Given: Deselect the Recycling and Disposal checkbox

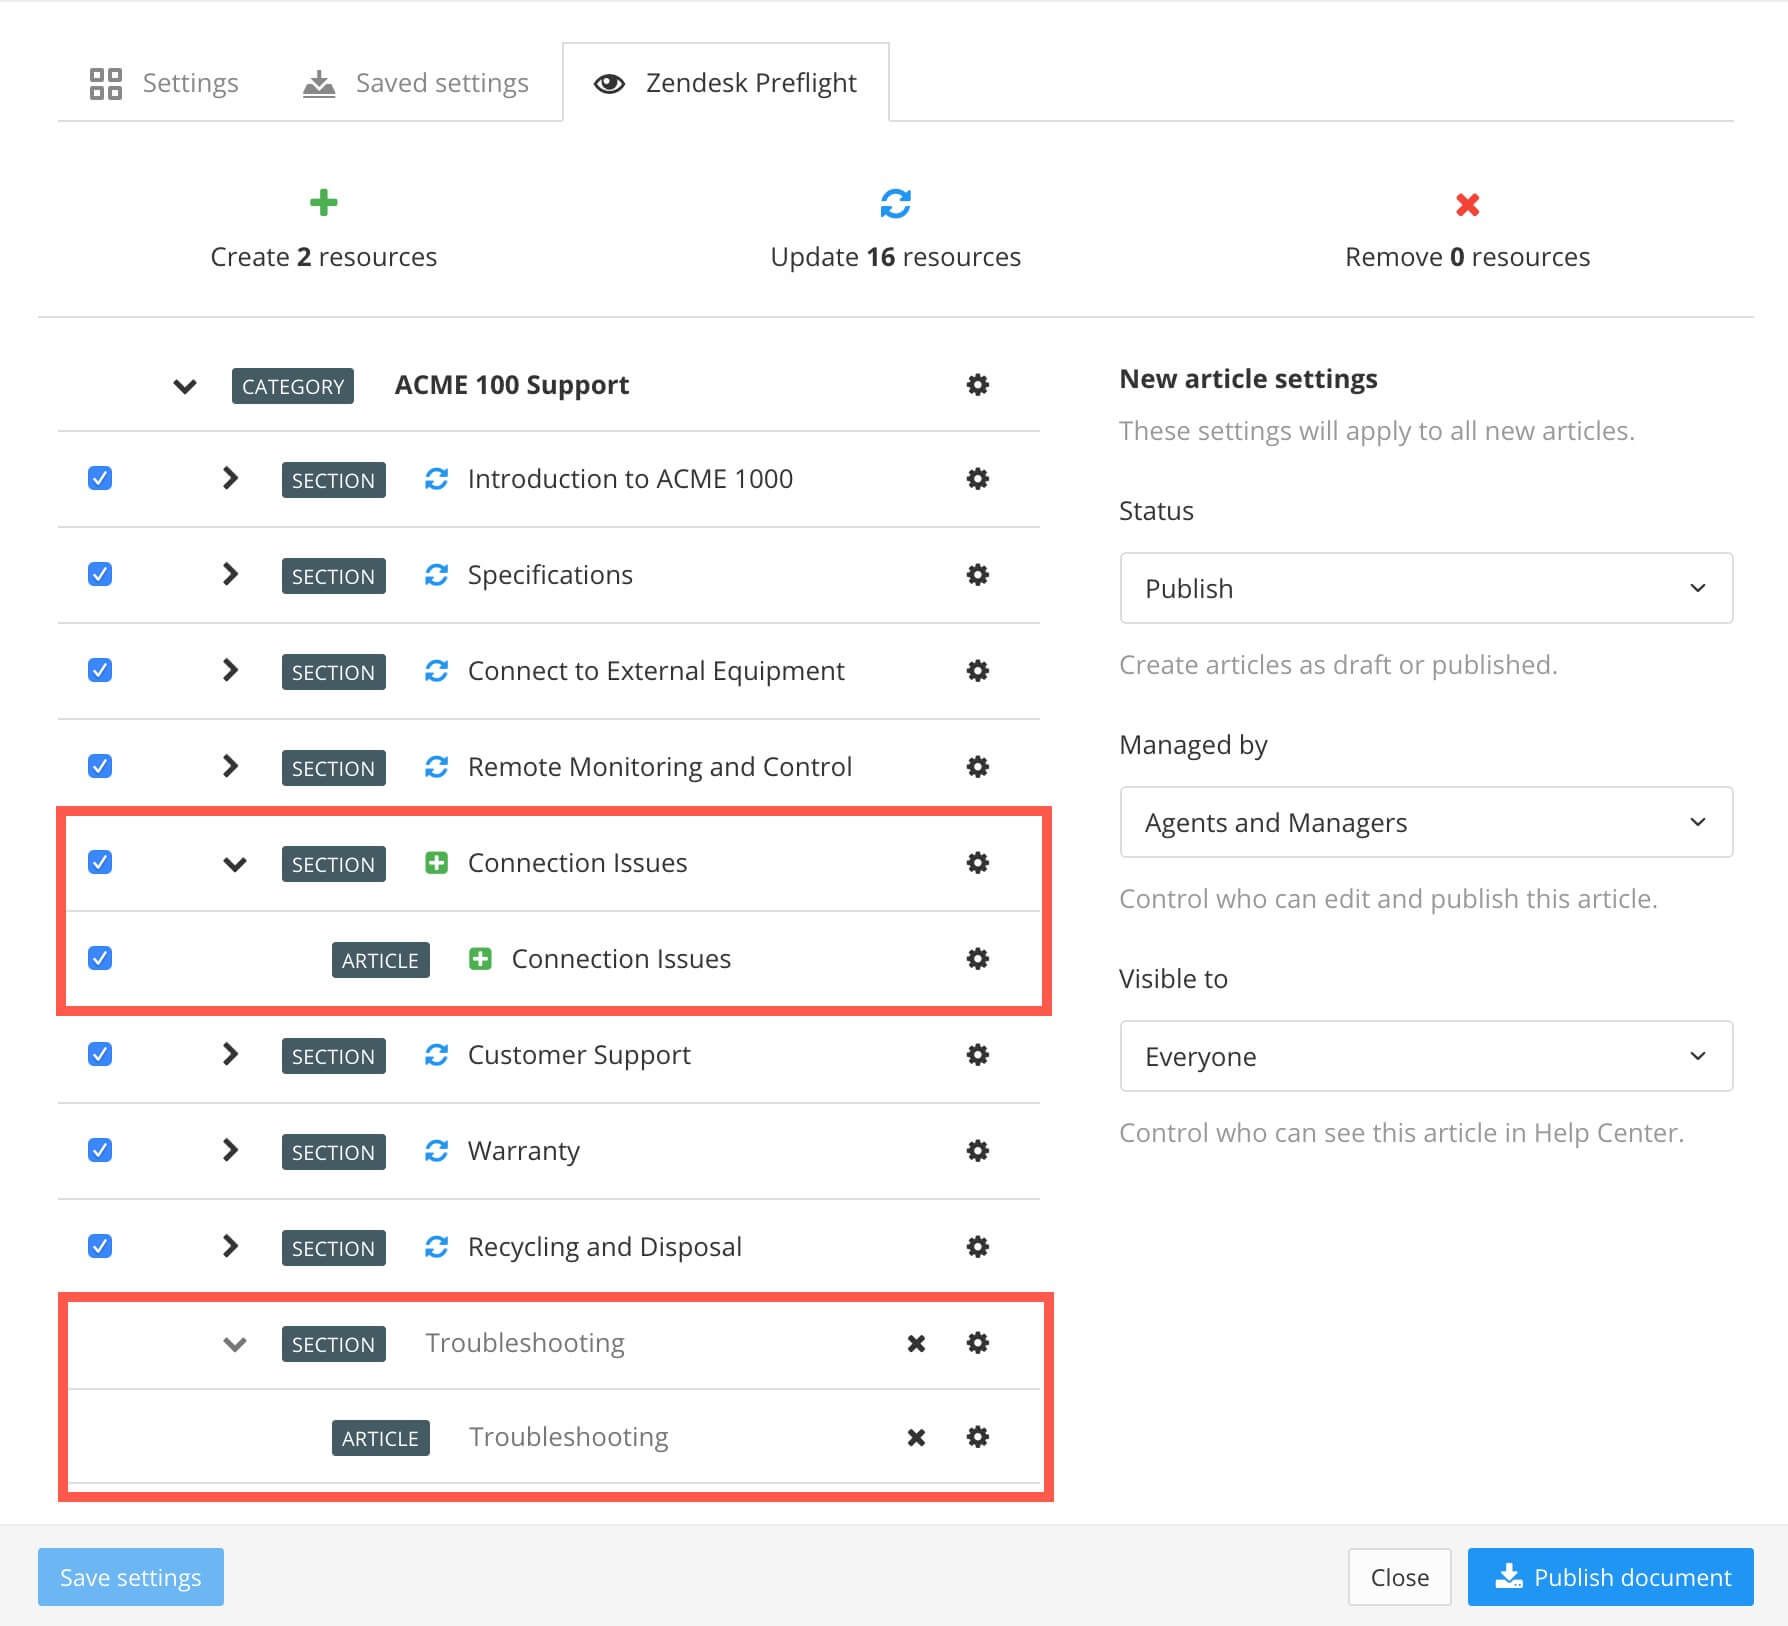Looking at the screenshot, I should click(100, 1247).
